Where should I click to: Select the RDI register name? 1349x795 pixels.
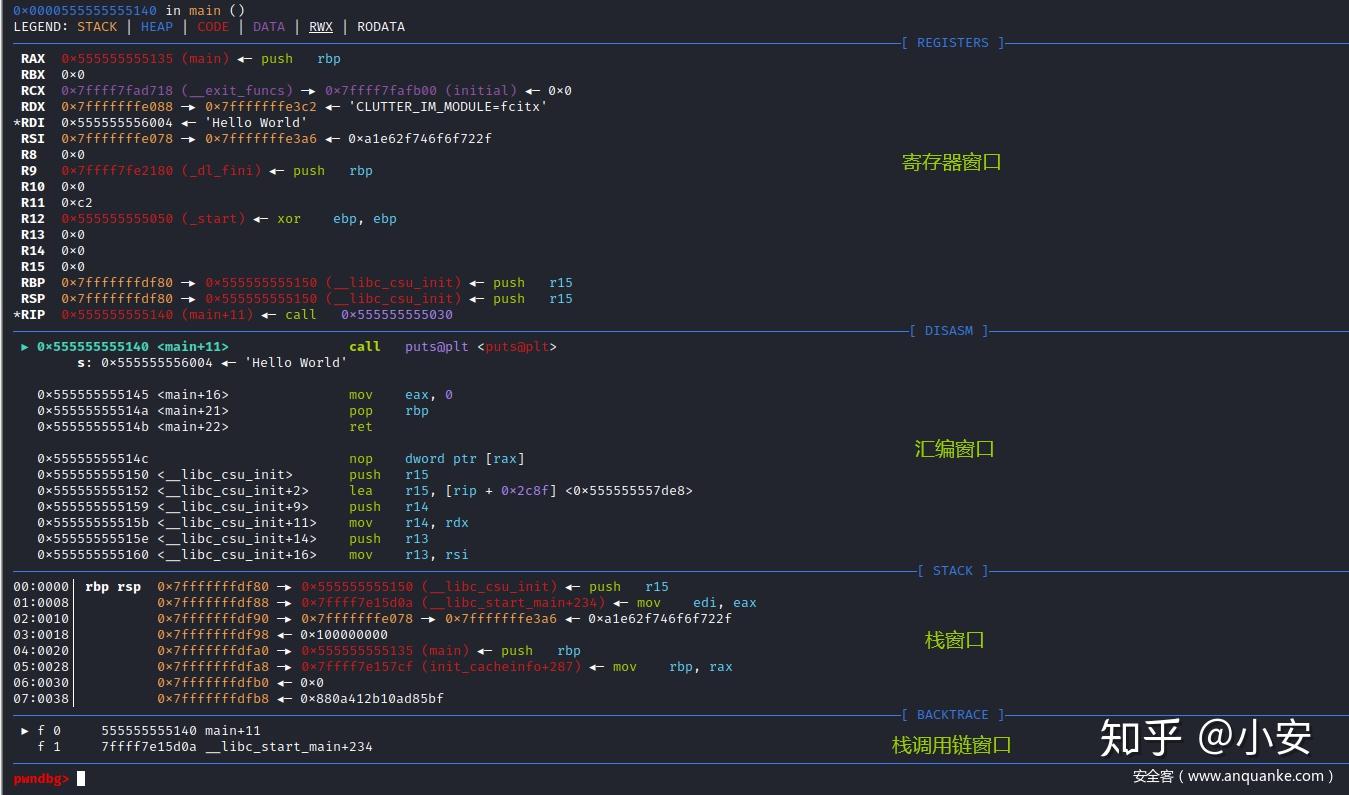[33, 122]
